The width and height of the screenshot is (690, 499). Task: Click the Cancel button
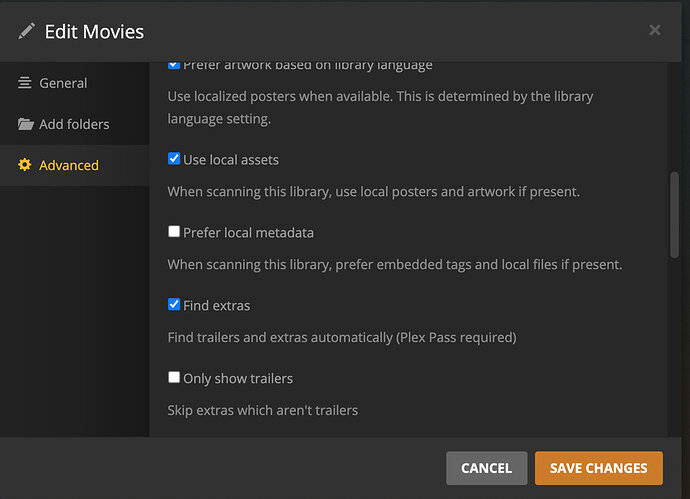click(x=486, y=467)
